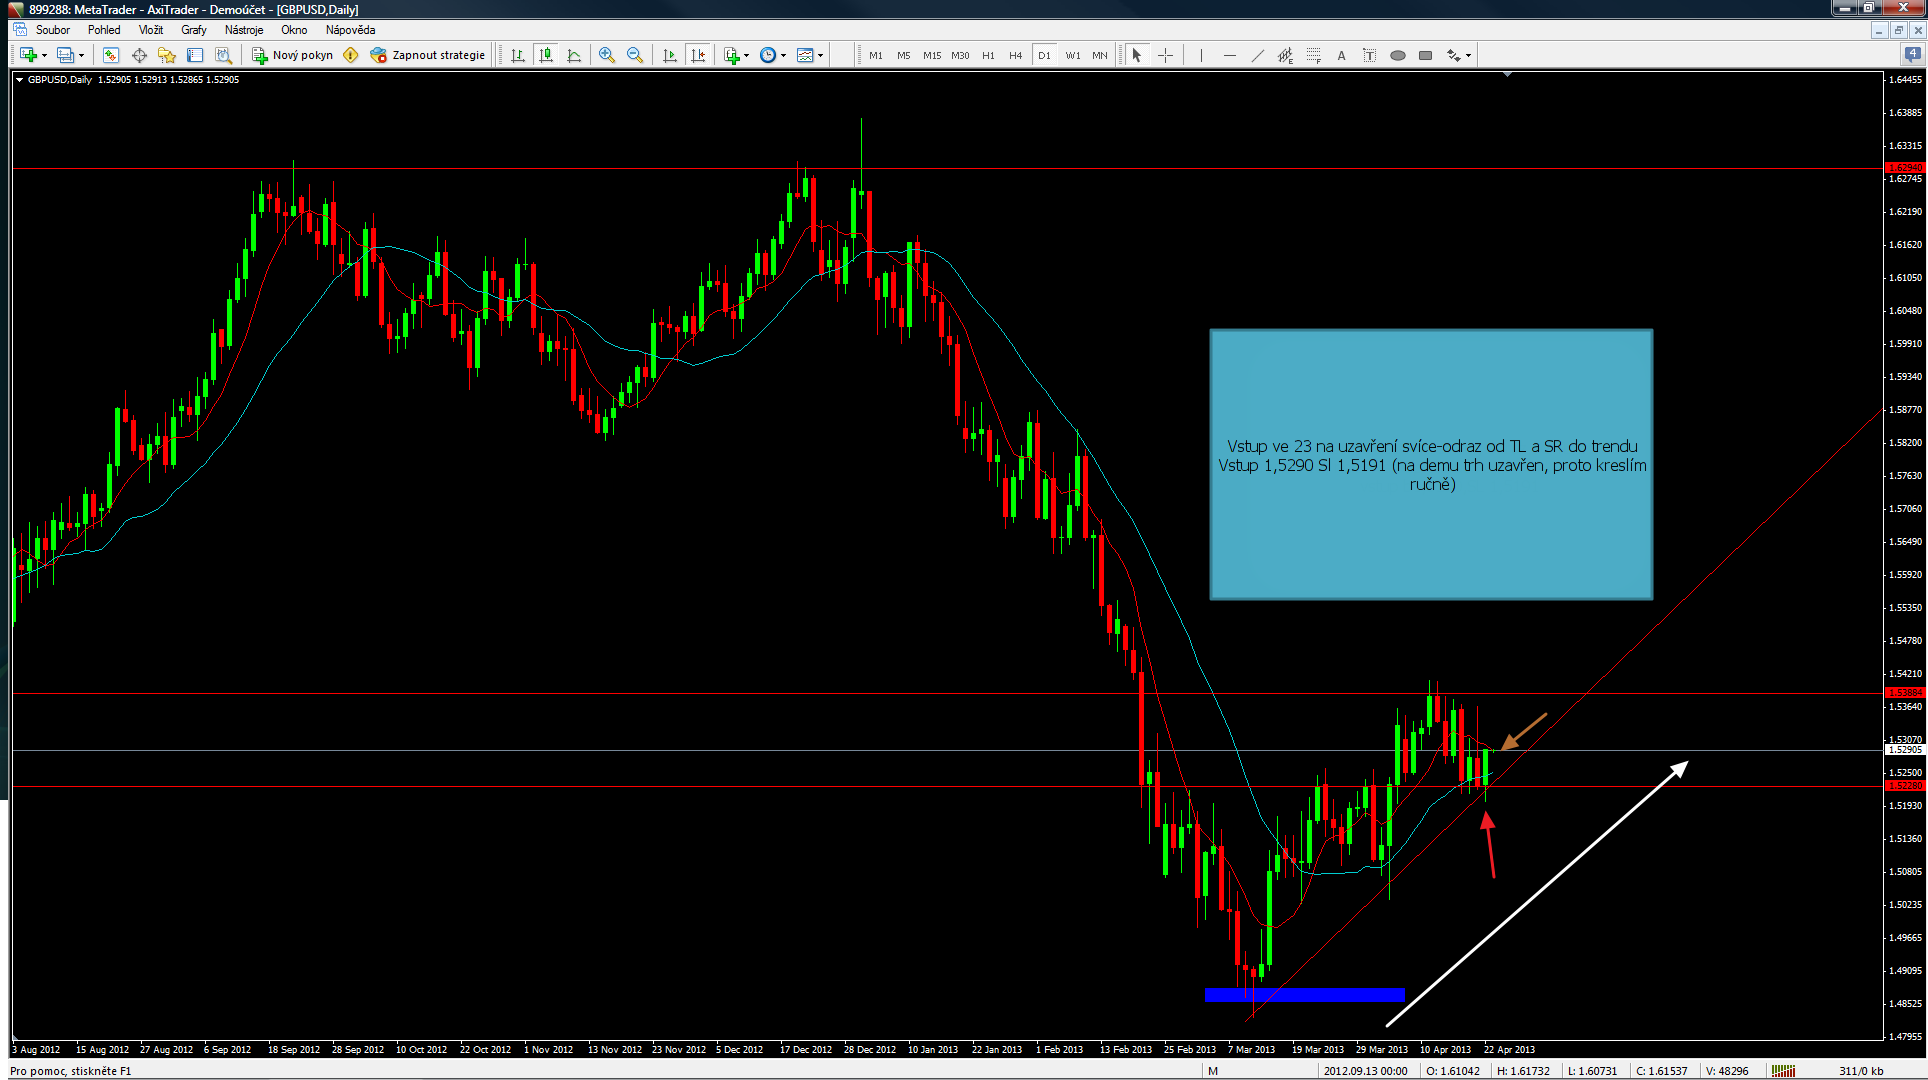Screen dimensions: 1928x1080
Task: Toggle the Chart Shift button
Action: 698,55
